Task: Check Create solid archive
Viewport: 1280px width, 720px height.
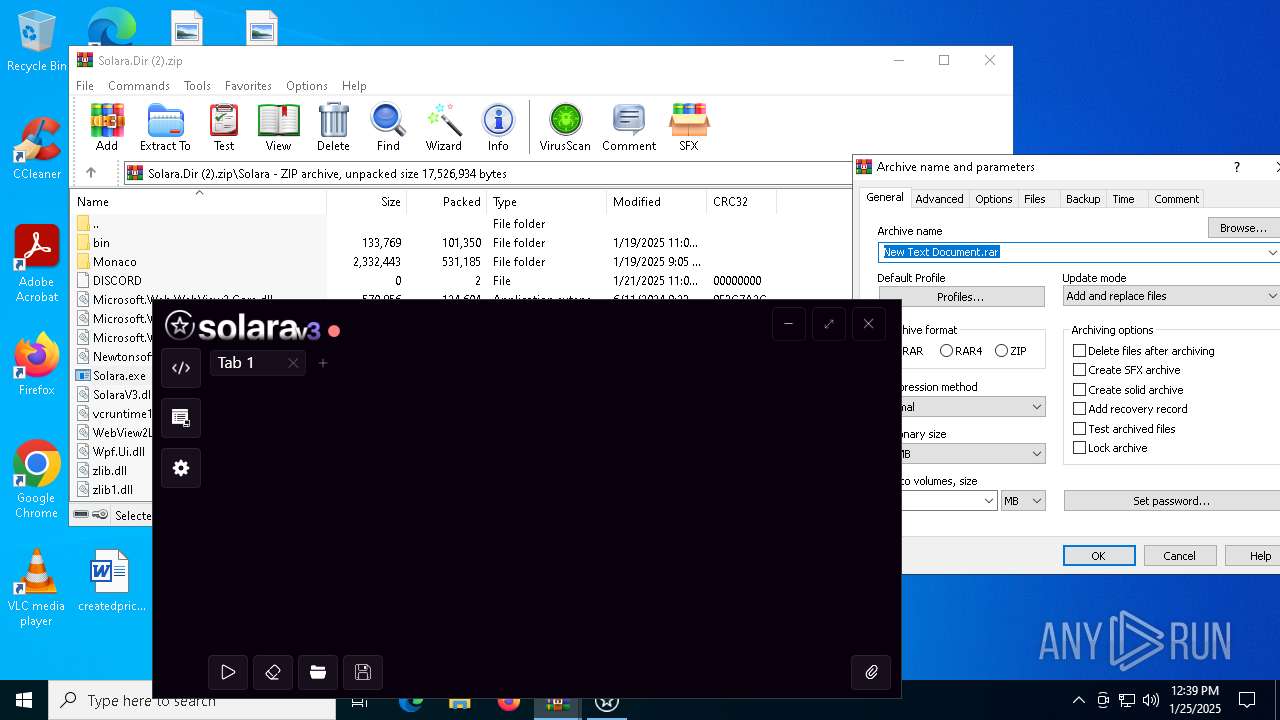Action: pyautogui.click(x=1080, y=390)
